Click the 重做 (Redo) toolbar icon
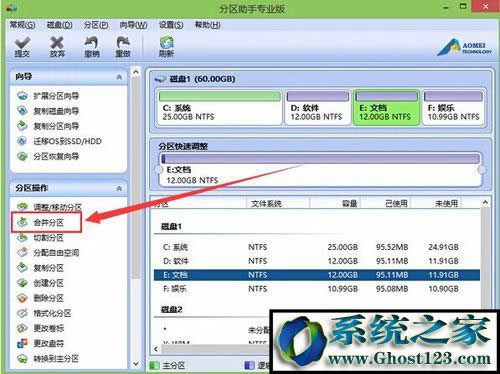Image resolution: width=500 pixels, height=374 pixels. (123, 47)
